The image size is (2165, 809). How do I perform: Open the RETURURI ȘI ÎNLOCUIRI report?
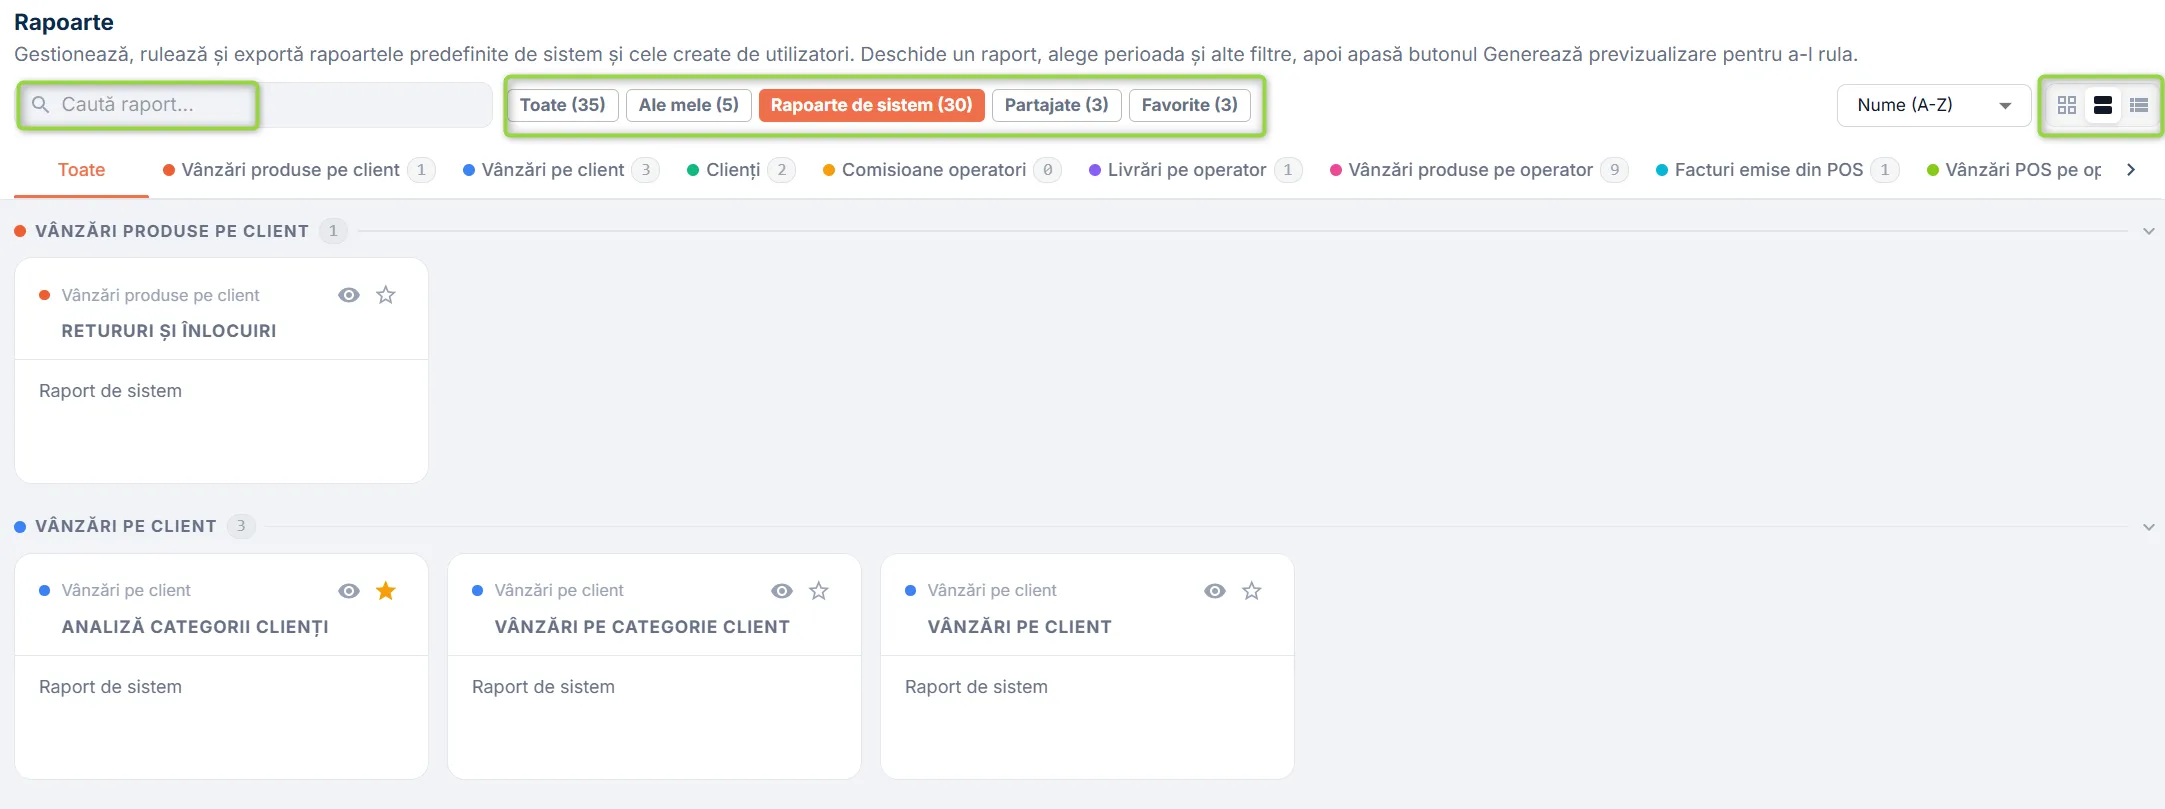tap(169, 331)
